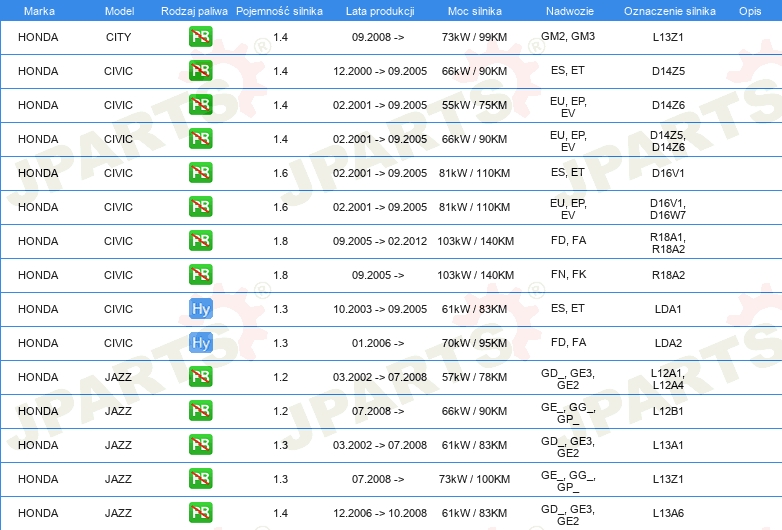
Task: Click the 10.2003 -> 09.2005 date cell
Action: click(x=380, y=309)
